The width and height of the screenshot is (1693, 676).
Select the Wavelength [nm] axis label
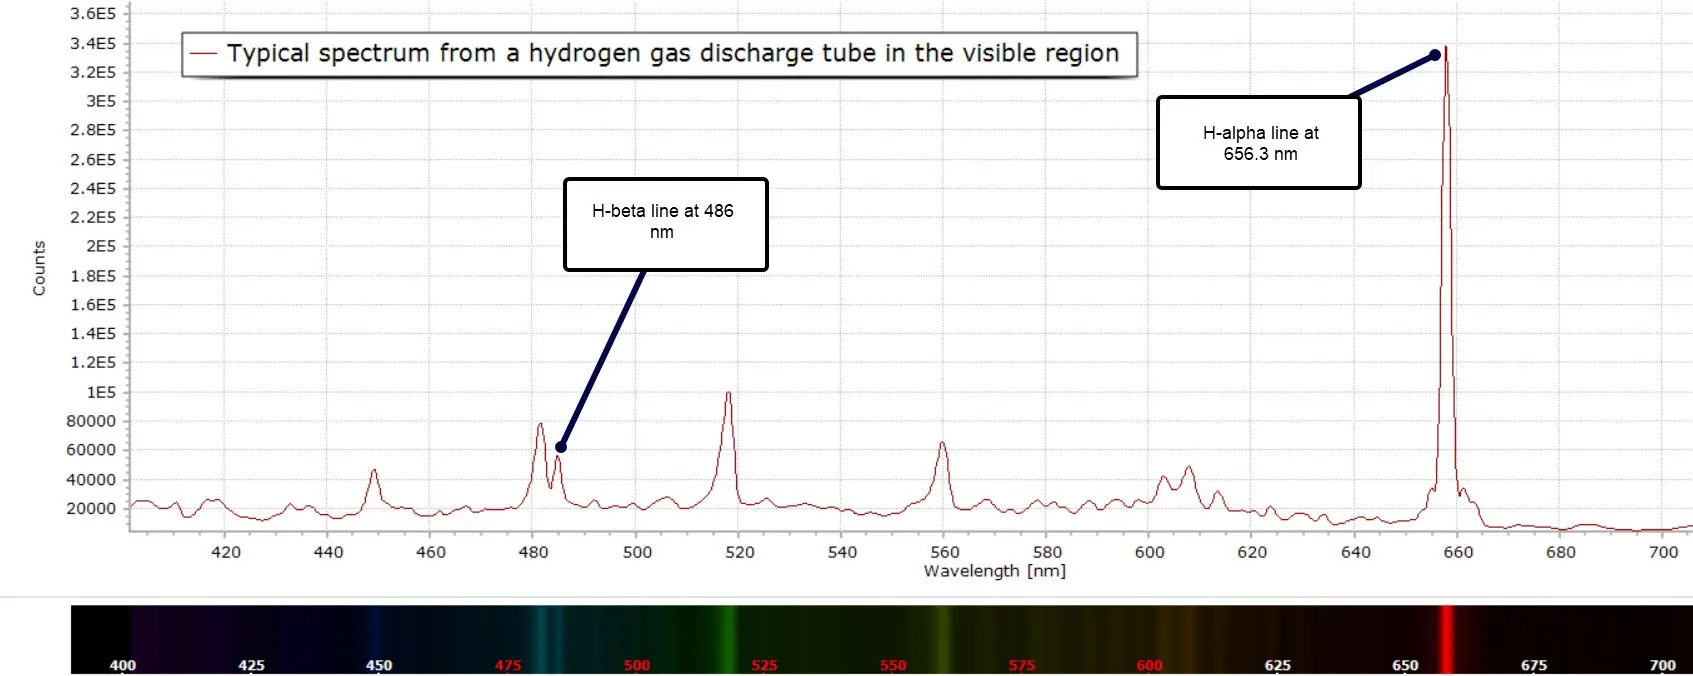pyautogui.click(x=994, y=571)
